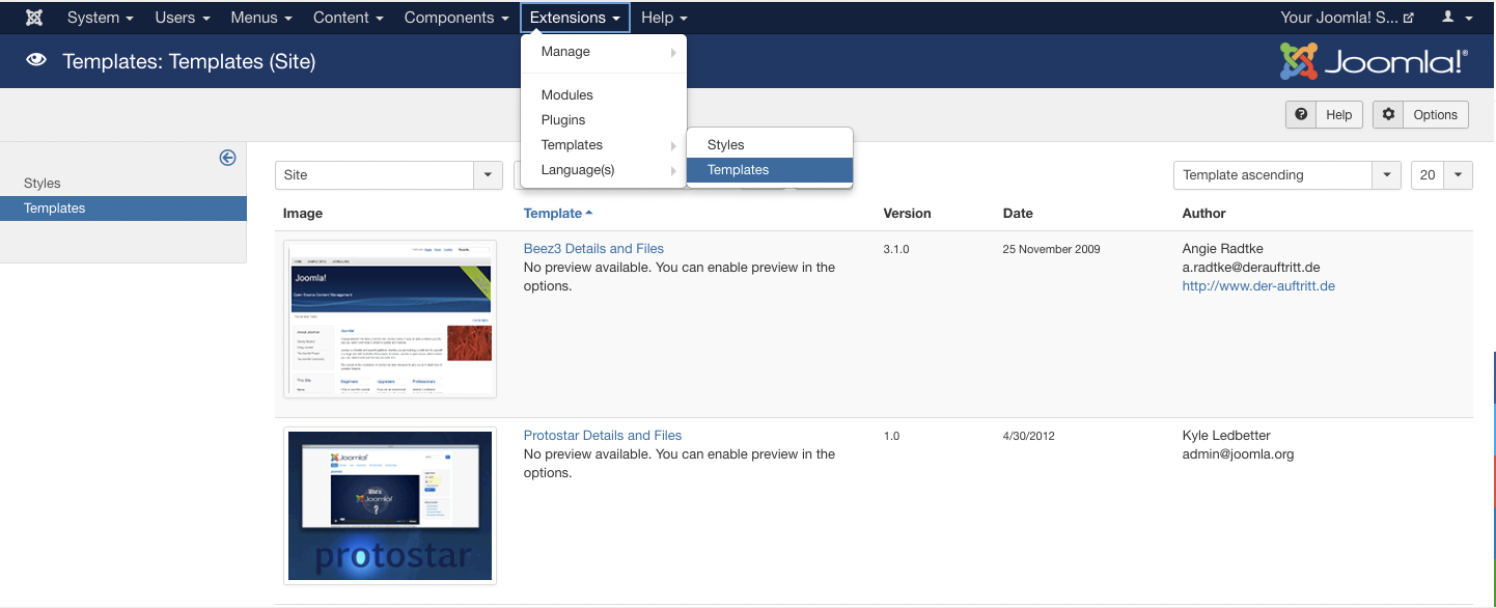This screenshot has height=608, width=1496.
Task: Sort by the Template column header
Action: pos(558,213)
